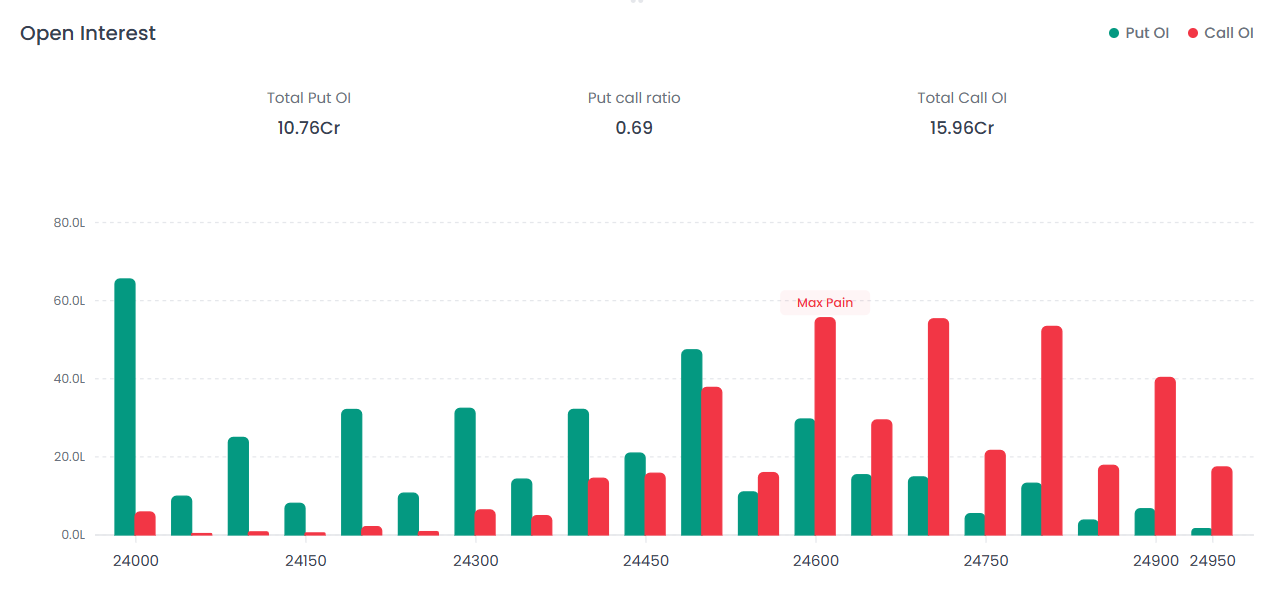Click the Total Call OI value 15.96Cr

pyautogui.click(x=961, y=128)
